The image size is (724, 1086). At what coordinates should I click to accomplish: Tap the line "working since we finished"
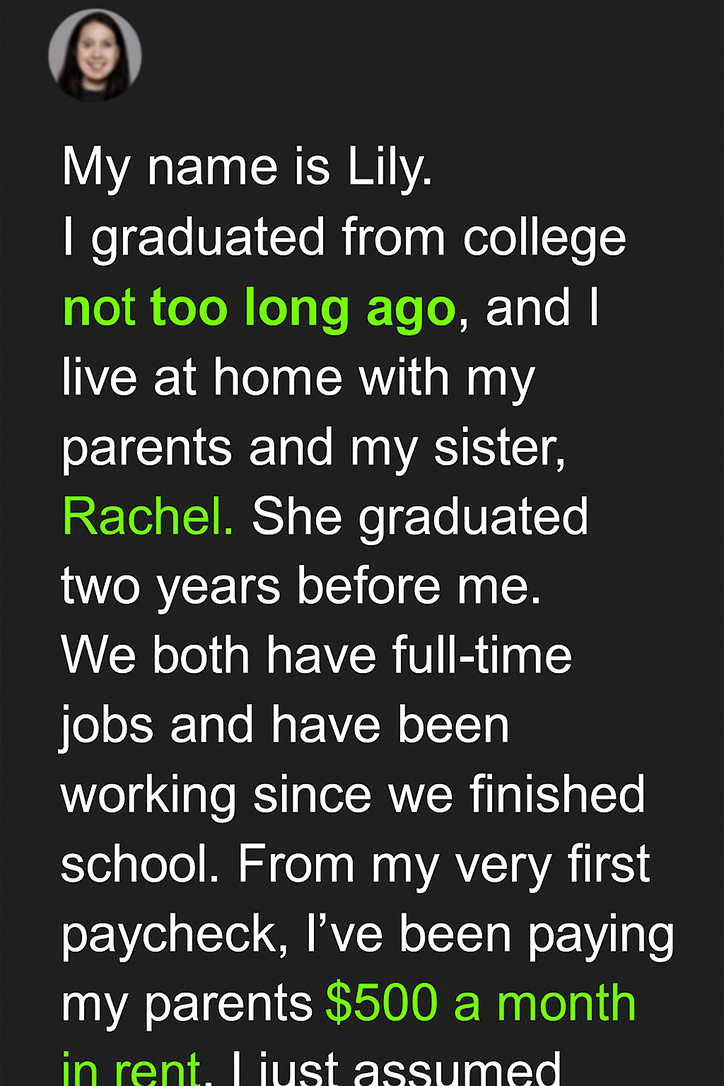click(x=353, y=796)
